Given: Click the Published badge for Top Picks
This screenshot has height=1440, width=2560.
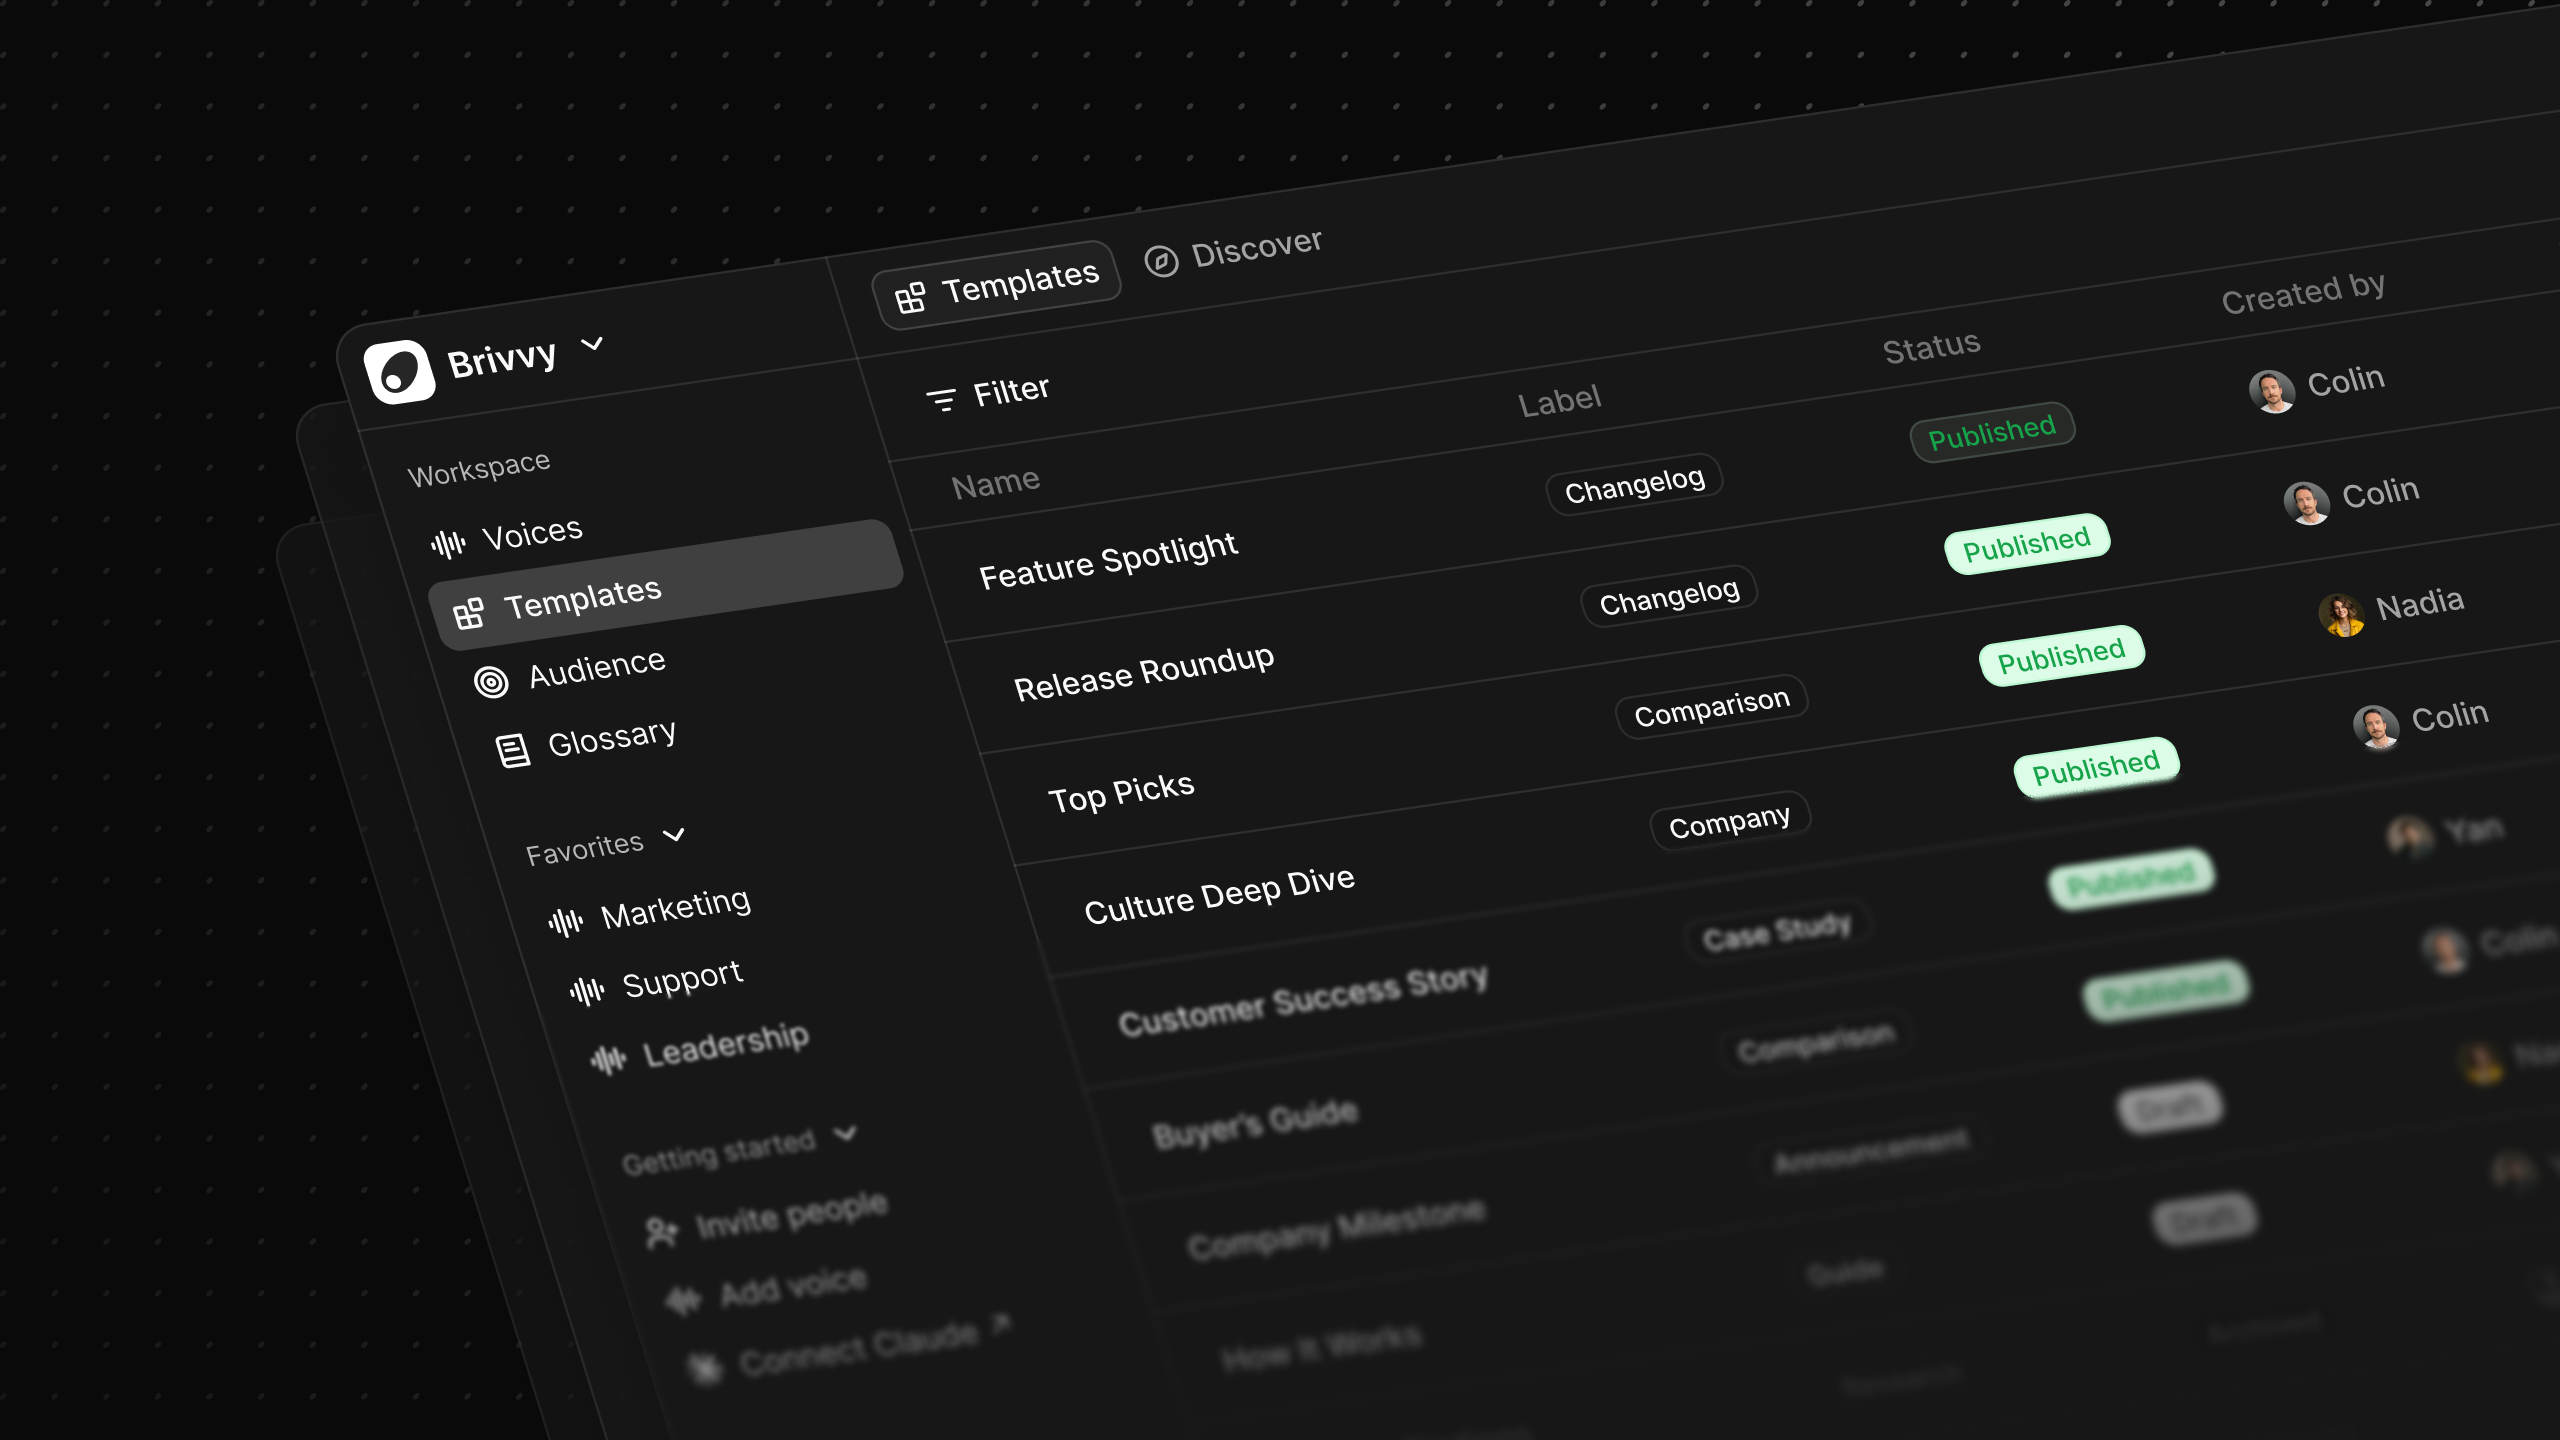Looking at the screenshot, I should (x=2061, y=656).
